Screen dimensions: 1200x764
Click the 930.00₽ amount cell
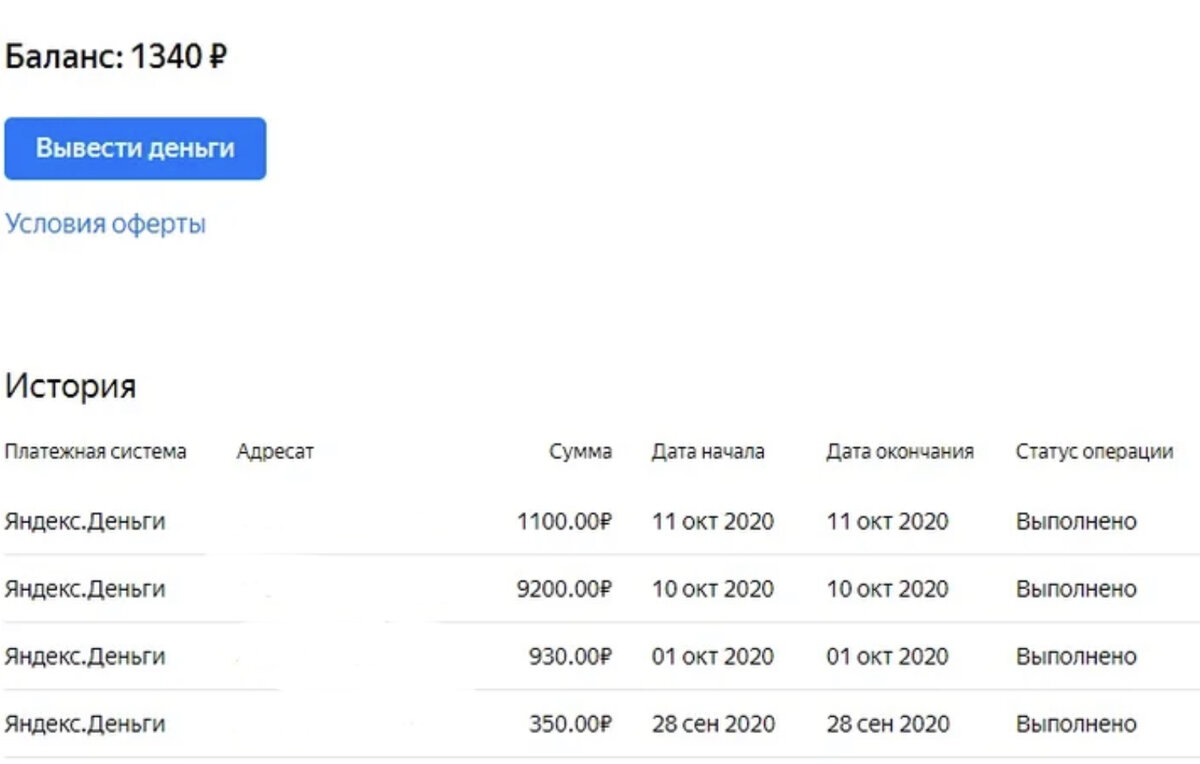570,657
